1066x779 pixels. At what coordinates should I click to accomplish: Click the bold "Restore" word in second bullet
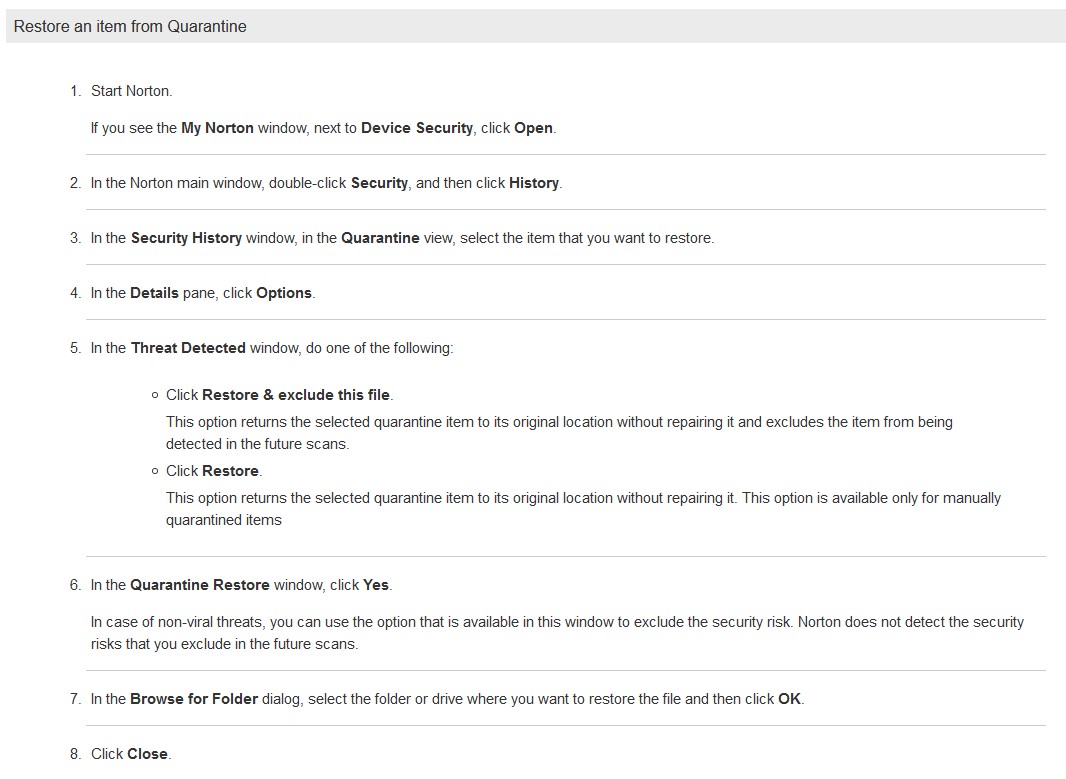click(230, 471)
